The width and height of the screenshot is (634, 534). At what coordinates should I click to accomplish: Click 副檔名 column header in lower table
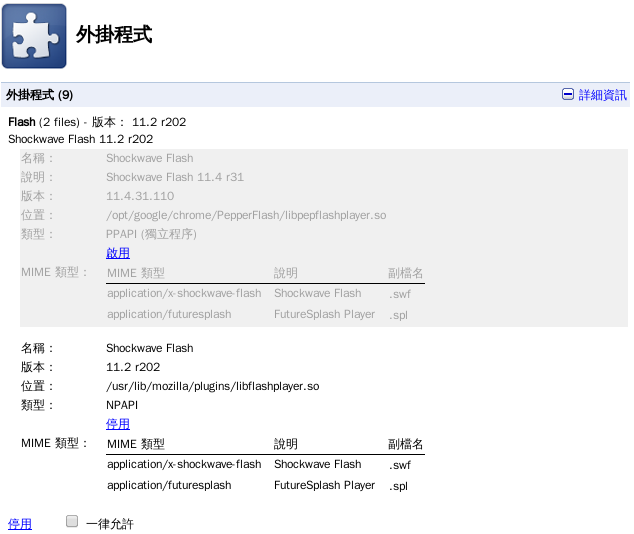[406, 444]
